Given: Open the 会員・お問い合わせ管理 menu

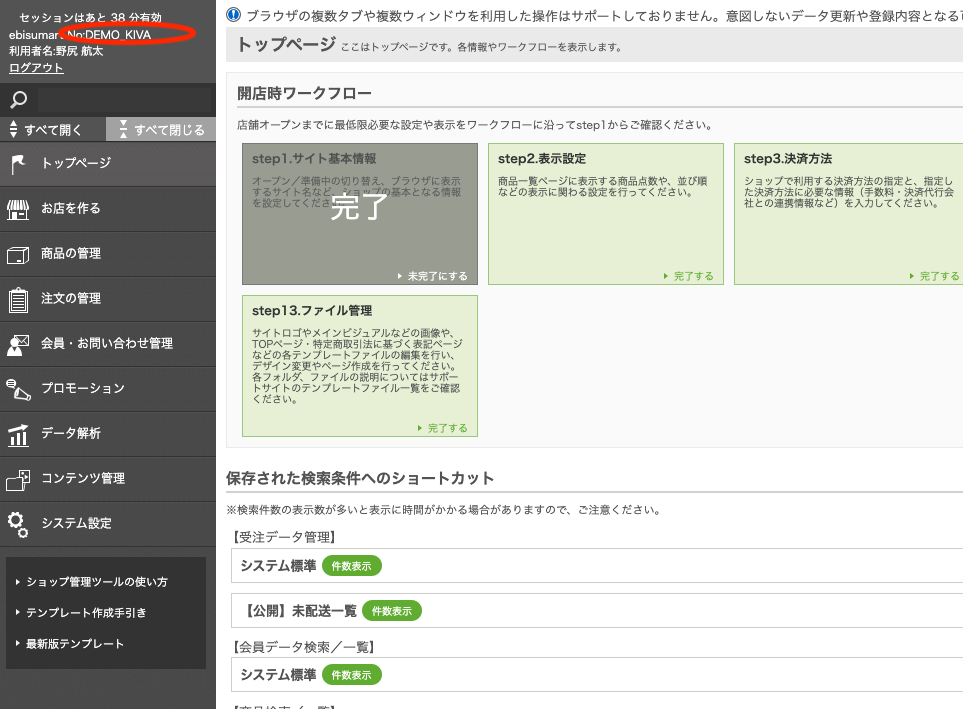Looking at the screenshot, I should [108, 343].
